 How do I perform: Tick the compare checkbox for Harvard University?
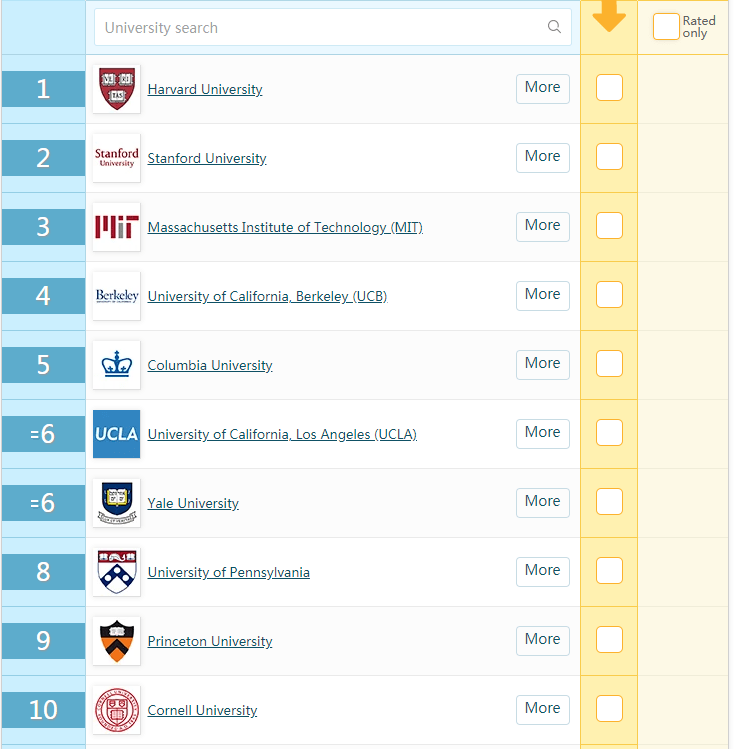[x=609, y=87]
